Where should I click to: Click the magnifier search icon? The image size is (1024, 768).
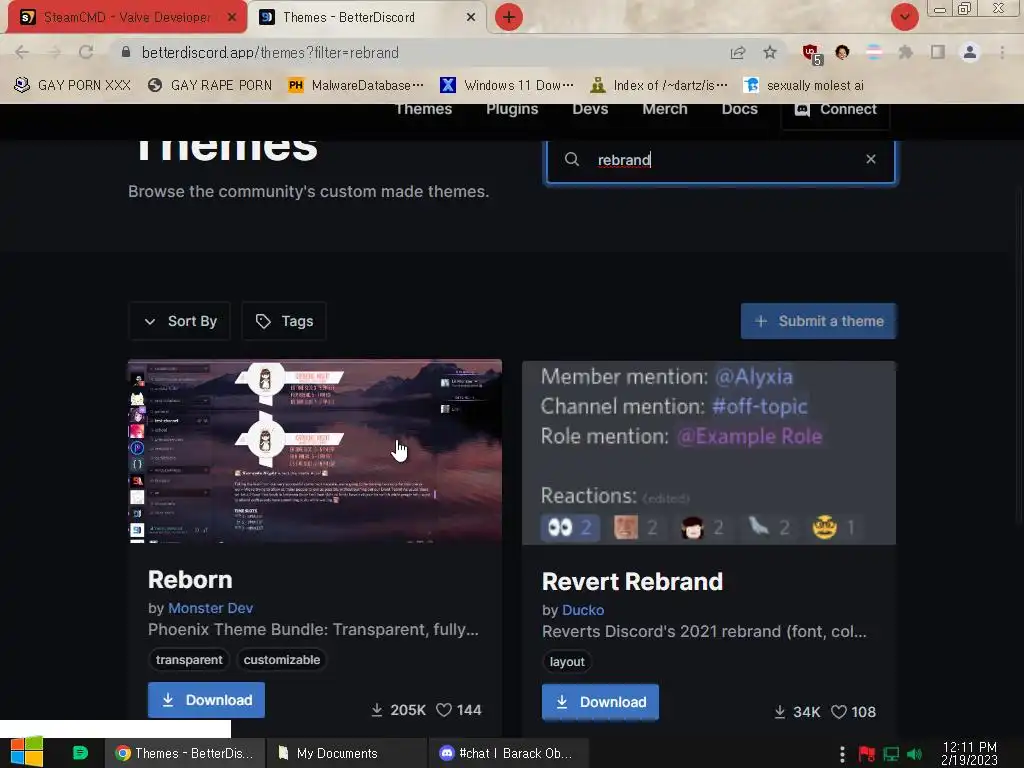click(x=571, y=159)
